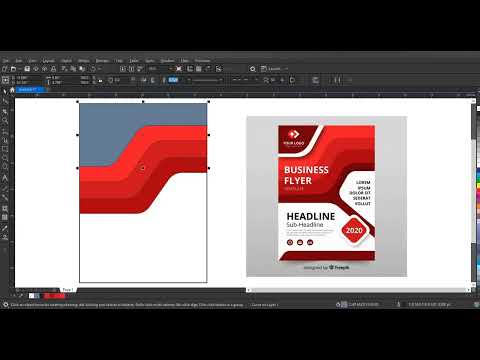Click the business flyer reference image
480x360 pixels.
point(326,196)
